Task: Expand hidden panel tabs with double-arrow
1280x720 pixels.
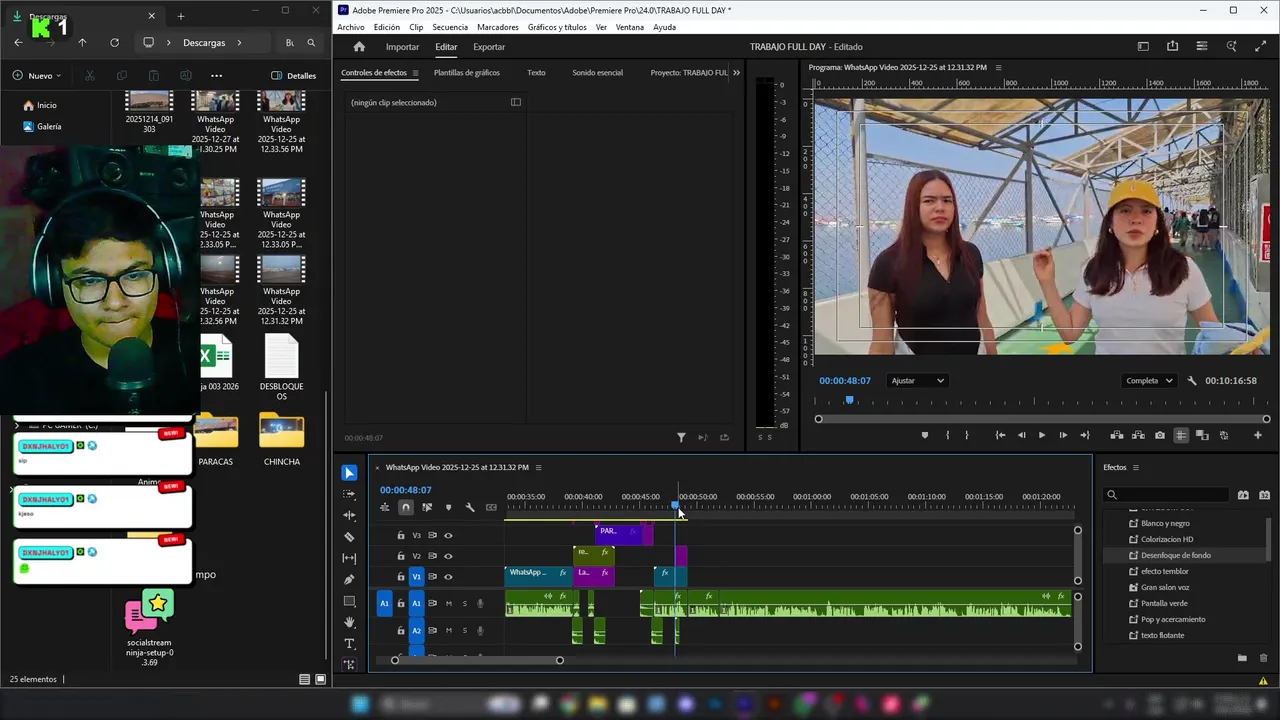Action: (737, 73)
